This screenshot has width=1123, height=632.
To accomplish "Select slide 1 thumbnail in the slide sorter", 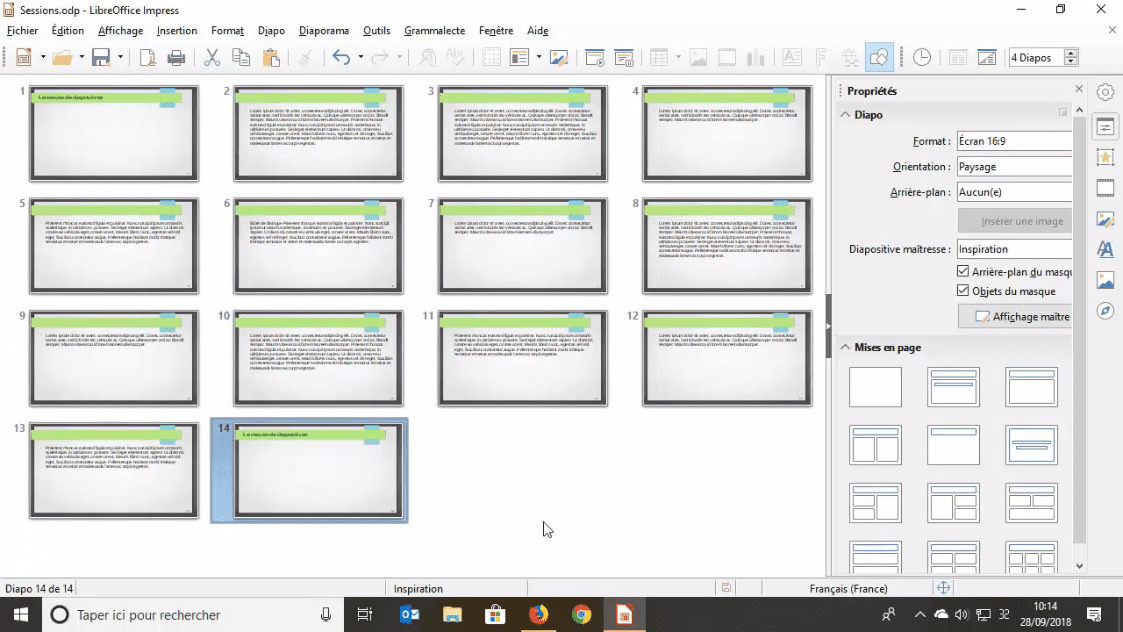I will (x=113, y=133).
